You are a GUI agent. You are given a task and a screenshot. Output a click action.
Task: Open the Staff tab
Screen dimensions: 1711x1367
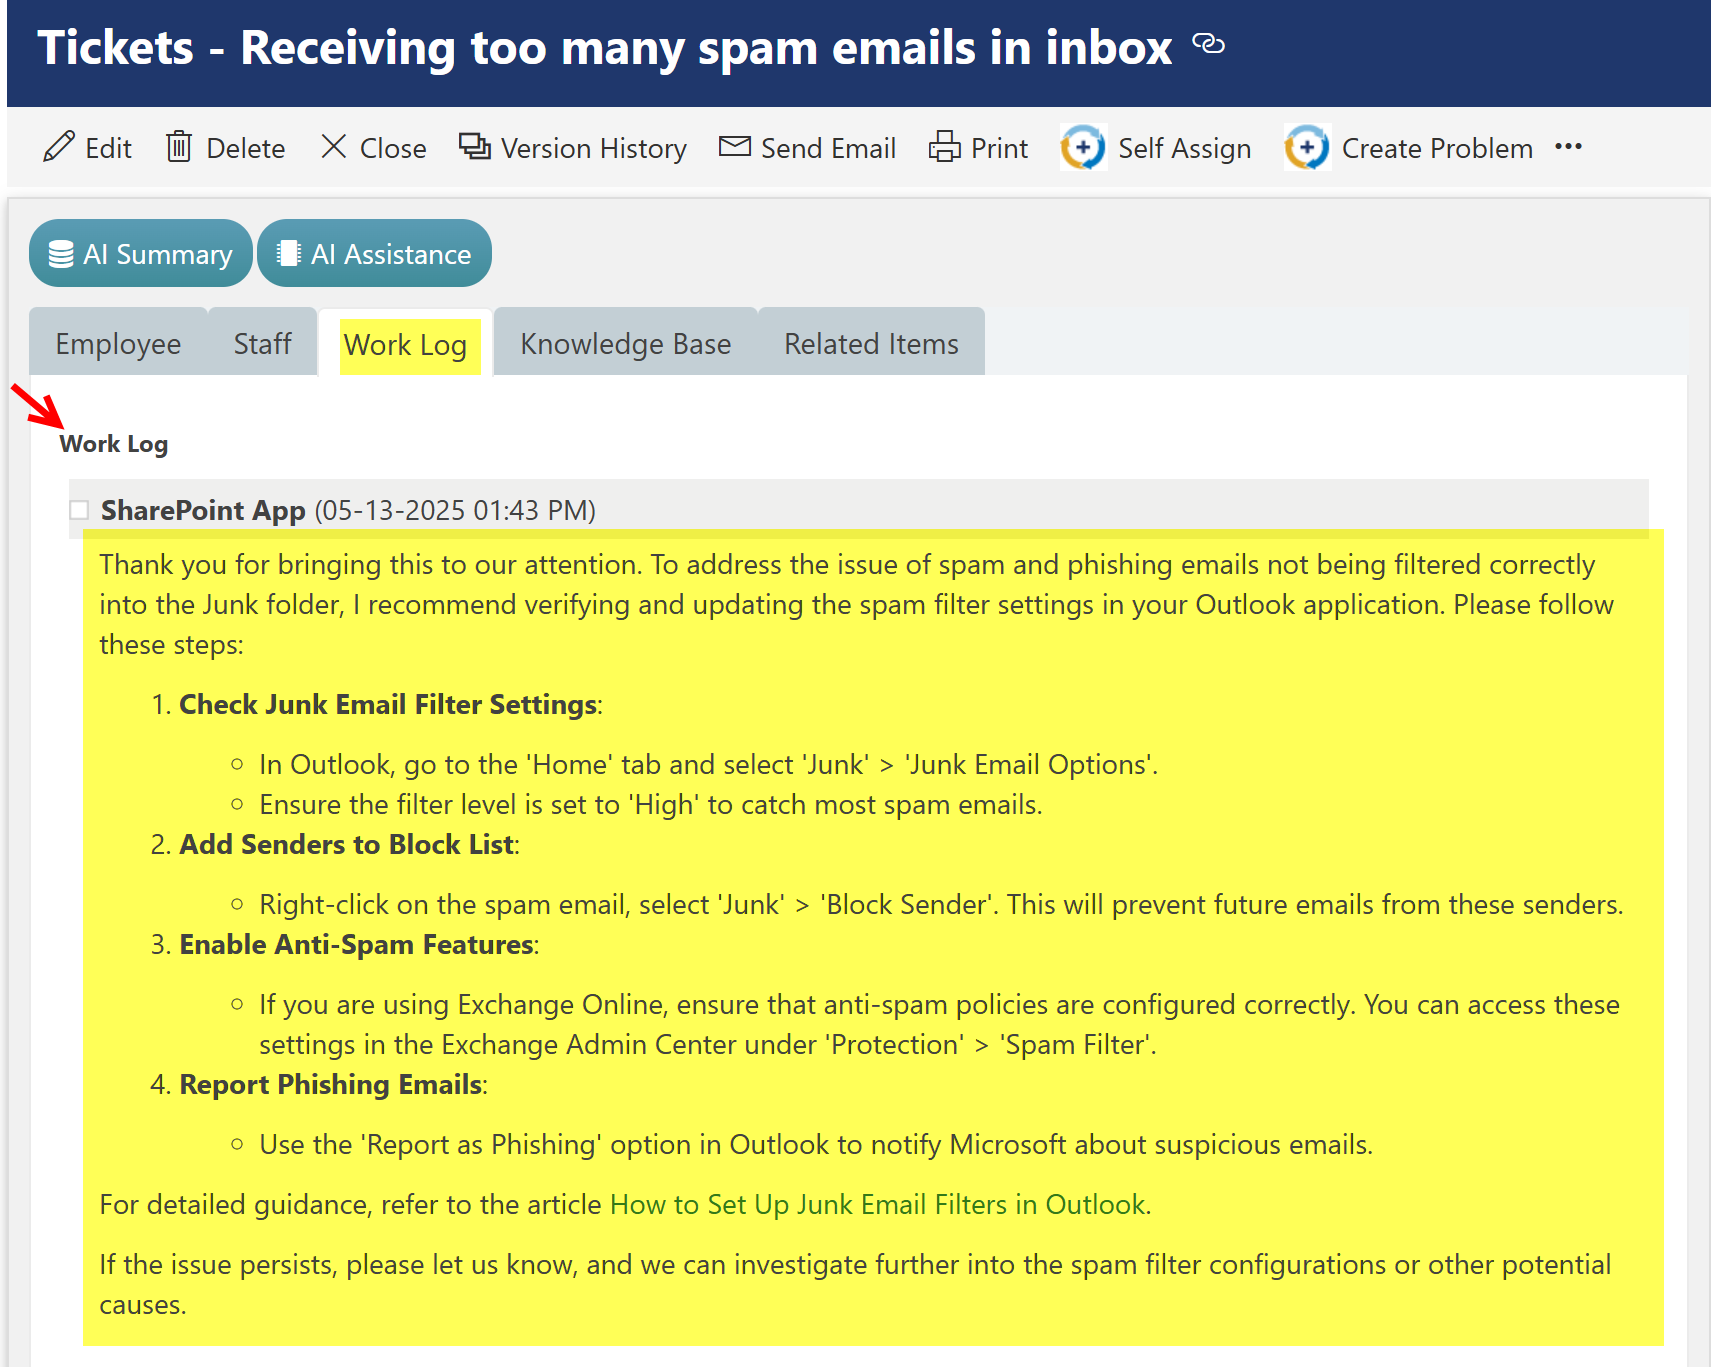tap(262, 344)
